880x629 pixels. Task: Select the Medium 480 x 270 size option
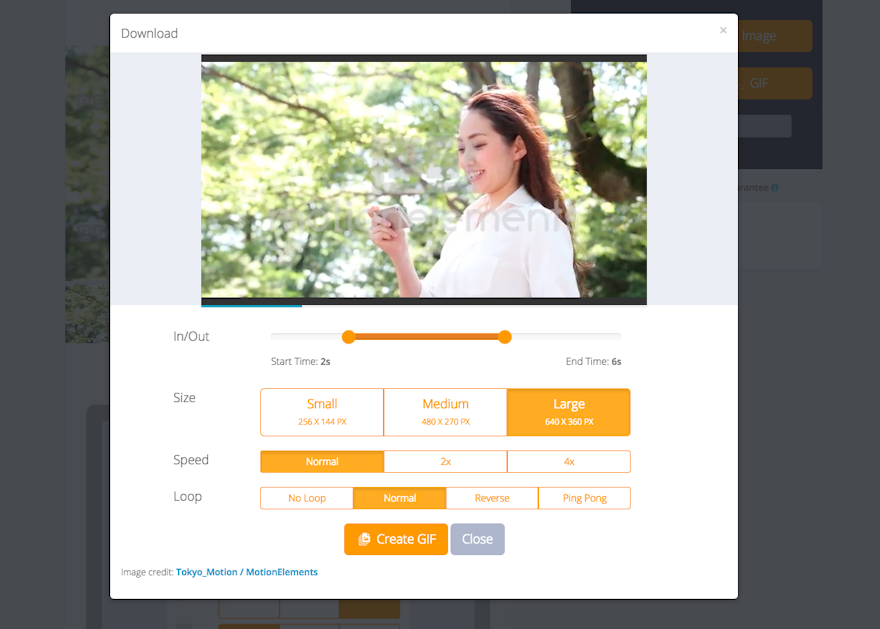tap(445, 412)
